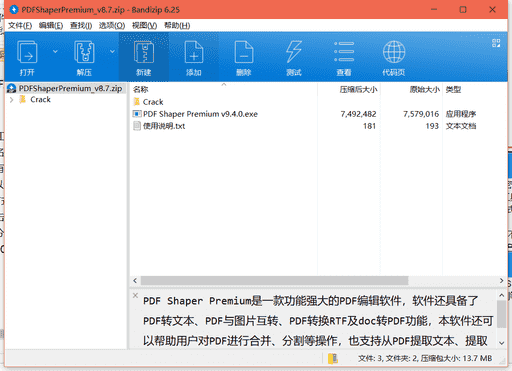Sort by the 压缩后大小 column header
This screenshot has width=512, height=371.
click(x=358, y=89)
